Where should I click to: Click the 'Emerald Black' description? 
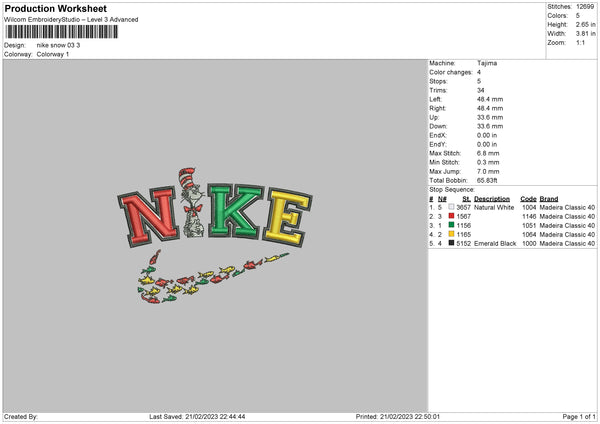[495, 243]
